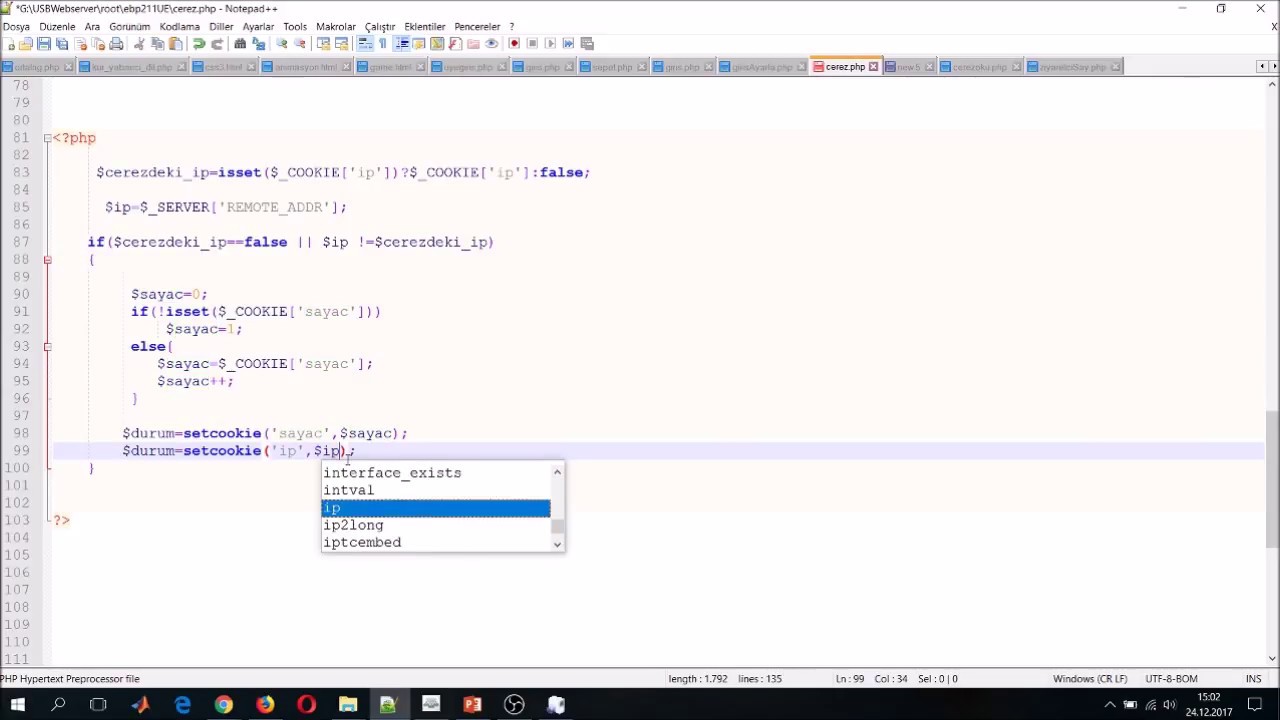Click the Save Recorded Macro icon
1280x720 pixels.
coord(587,44)
